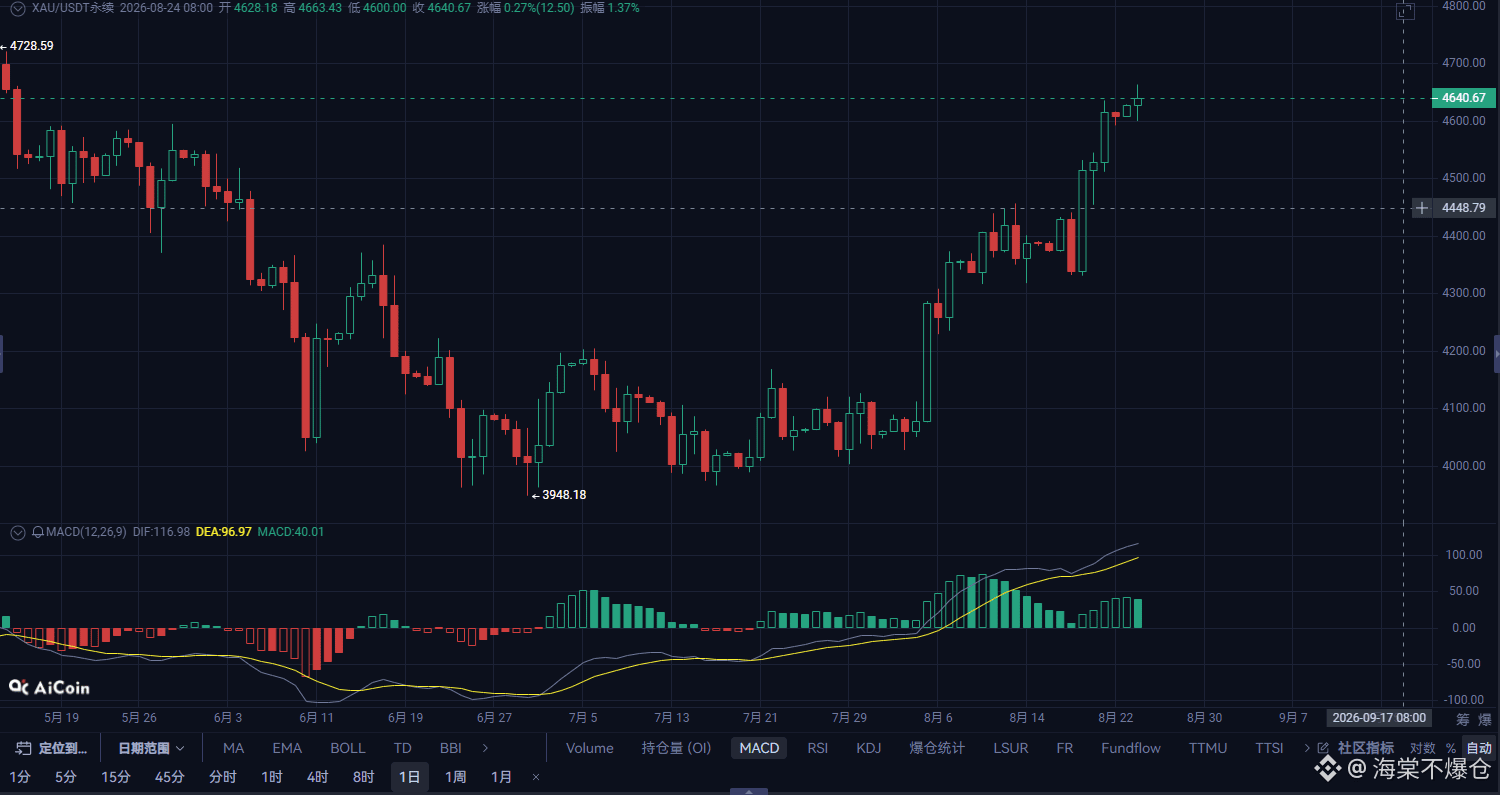Collapse the MACD indicator pane chevron
Screen dimensions: 1500x795
pyautogui.click(x=17, y=532)
